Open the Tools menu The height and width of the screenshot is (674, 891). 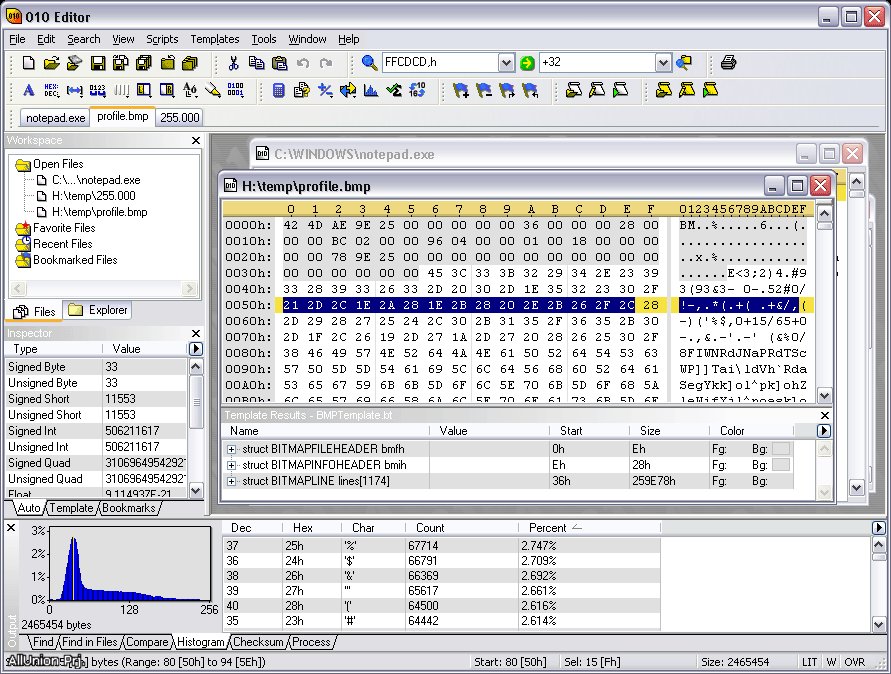pos(264,39)
